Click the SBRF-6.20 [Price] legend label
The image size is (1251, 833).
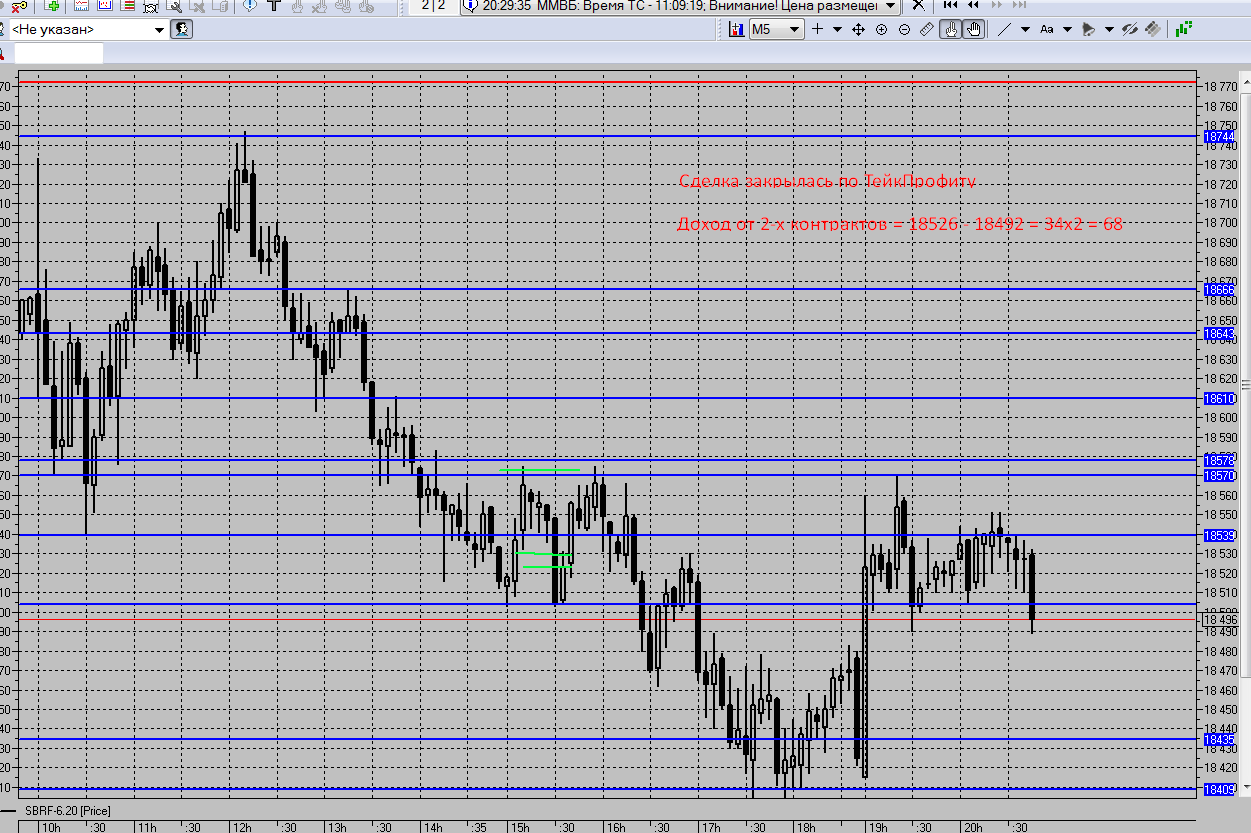point(69,809)
